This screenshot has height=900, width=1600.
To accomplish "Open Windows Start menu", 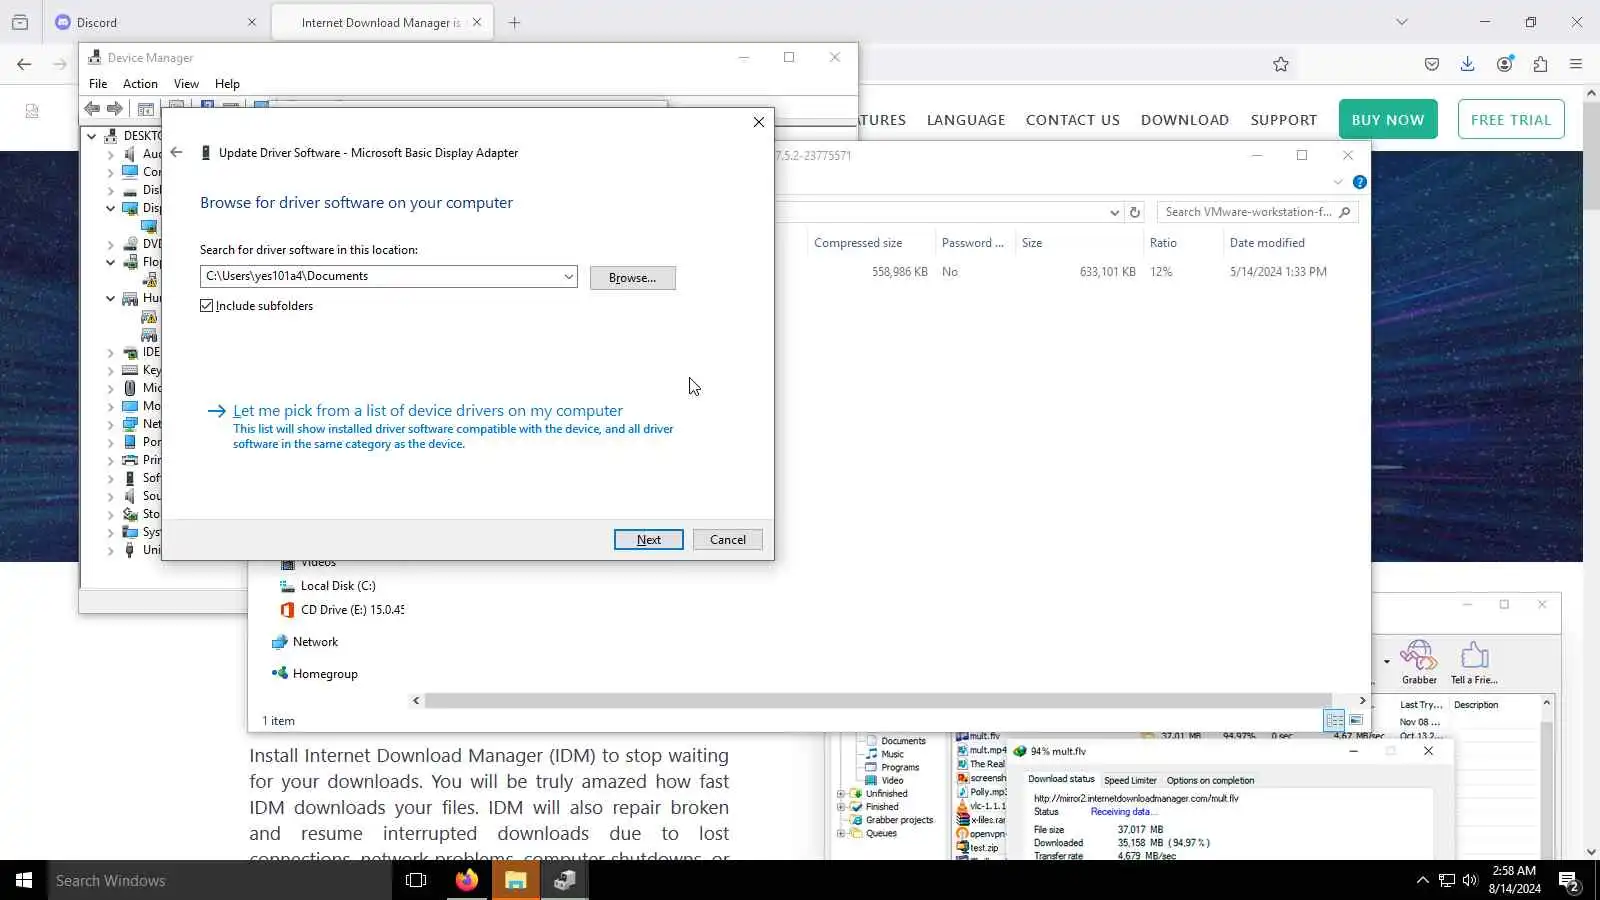I will [24, 880].
